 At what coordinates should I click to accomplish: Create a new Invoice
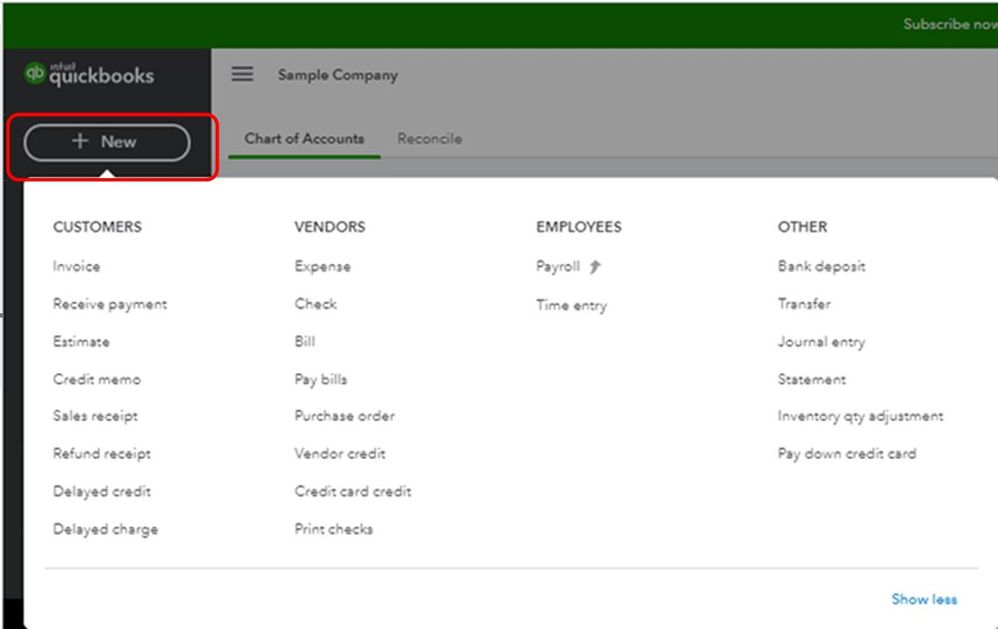(x=77, y=267)
